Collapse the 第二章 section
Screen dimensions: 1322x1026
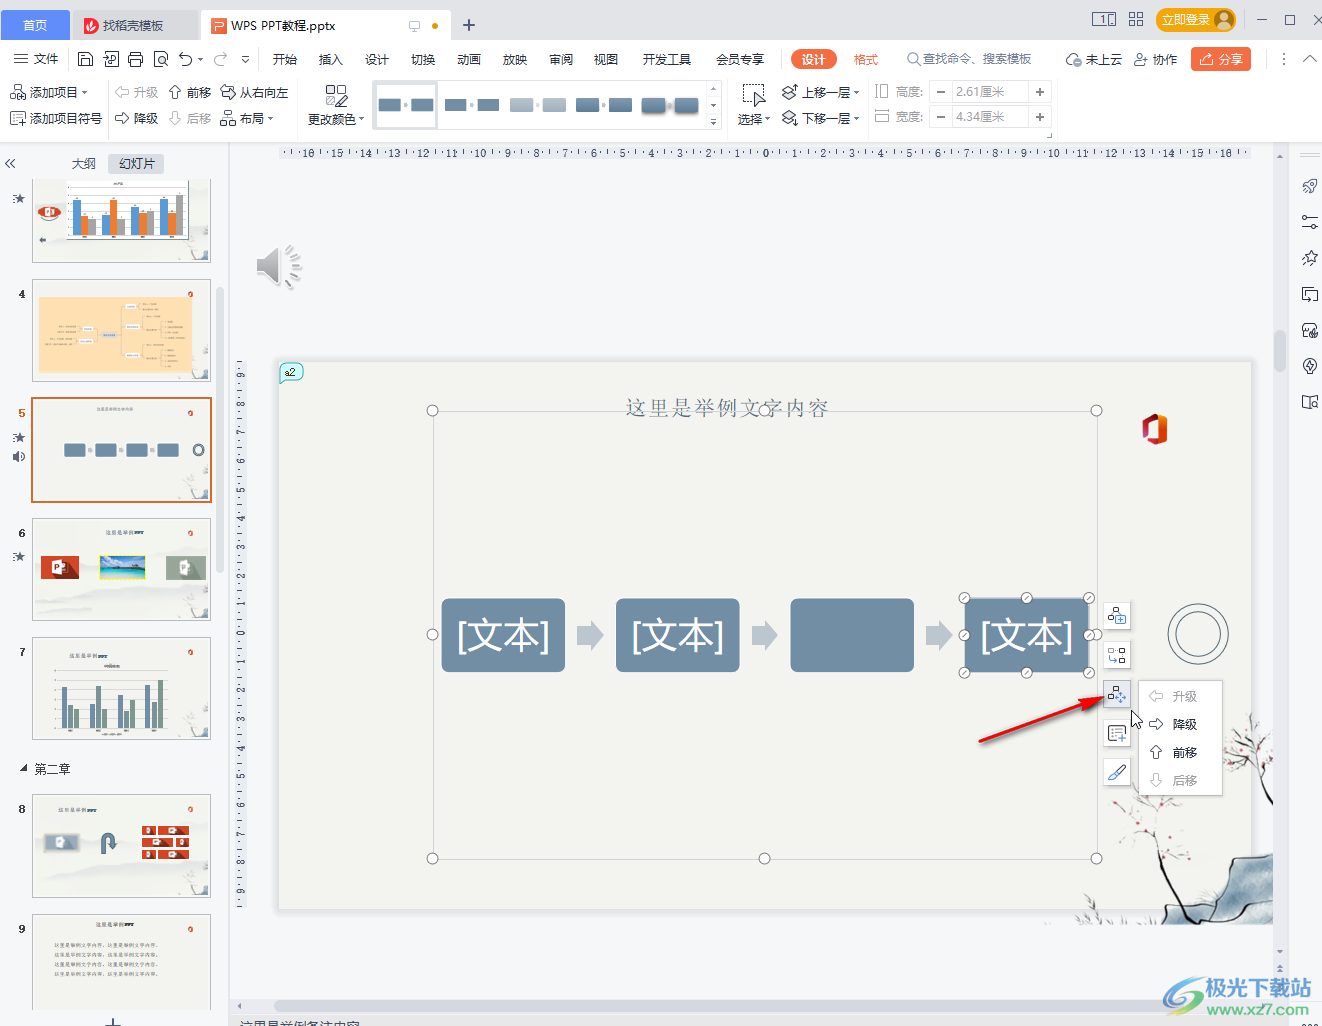click(24, 768)
